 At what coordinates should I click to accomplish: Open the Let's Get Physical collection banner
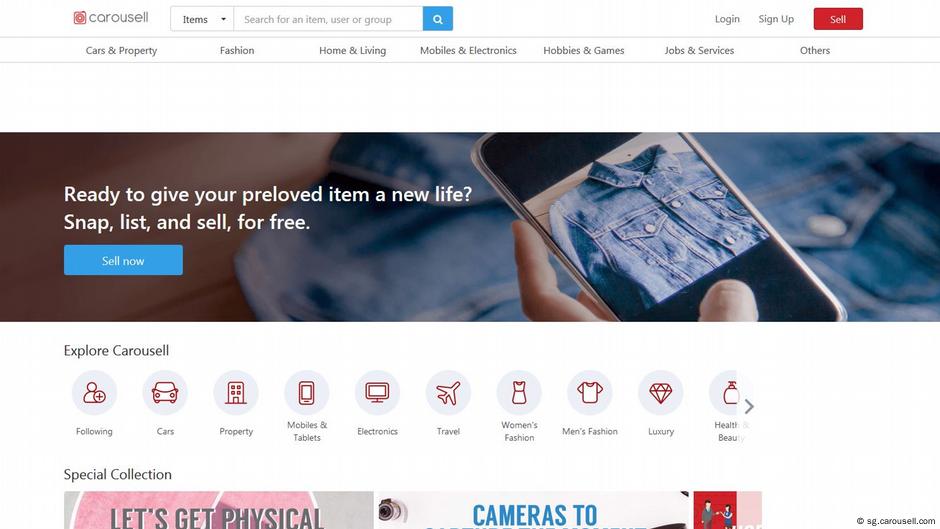point(219,510)
